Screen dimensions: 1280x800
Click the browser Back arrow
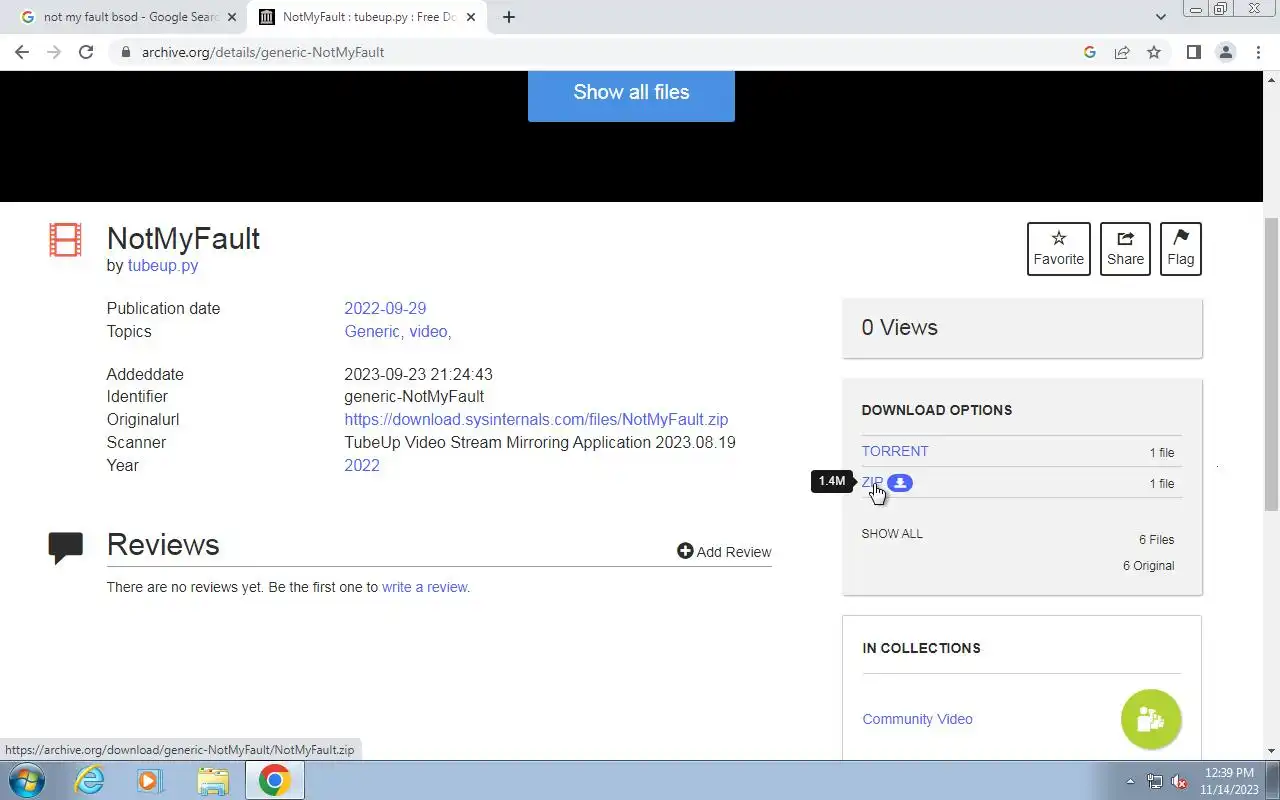[22, 52]
